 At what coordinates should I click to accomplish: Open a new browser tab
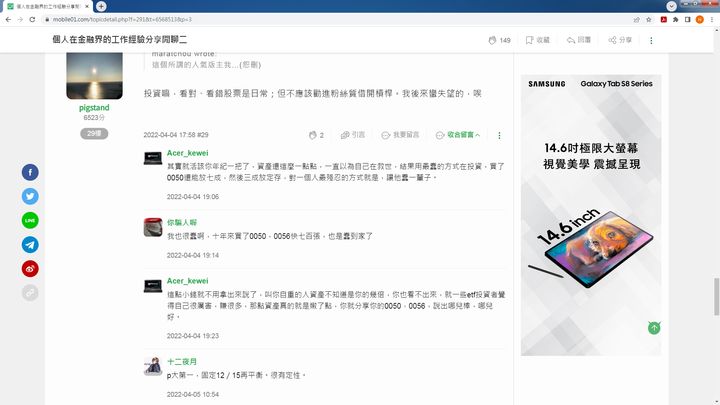pos(101,6)
